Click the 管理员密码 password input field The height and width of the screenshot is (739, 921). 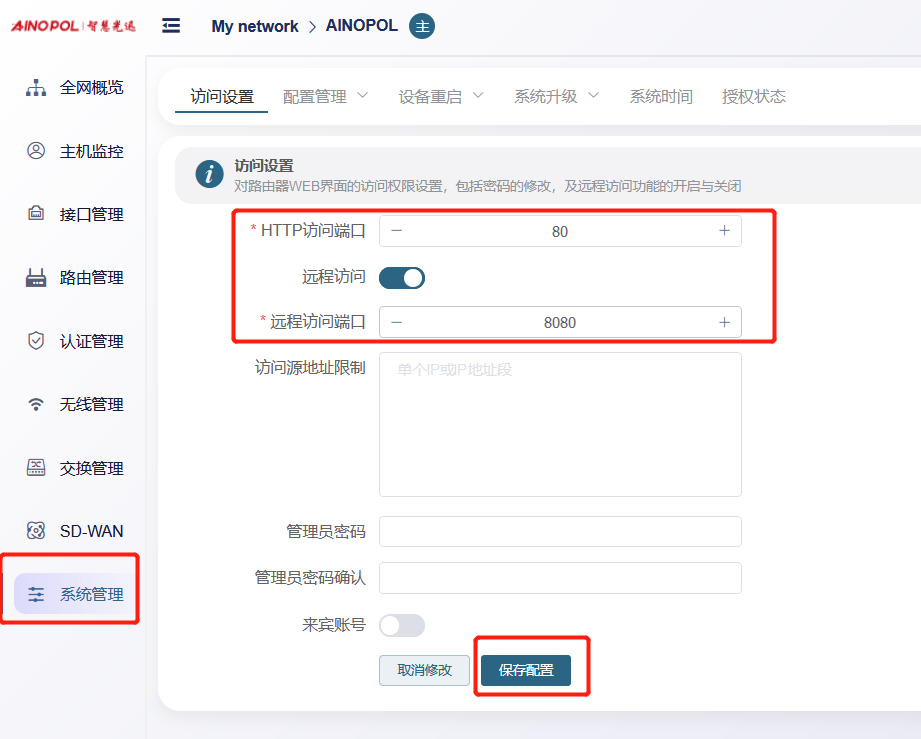coord(560,532)
